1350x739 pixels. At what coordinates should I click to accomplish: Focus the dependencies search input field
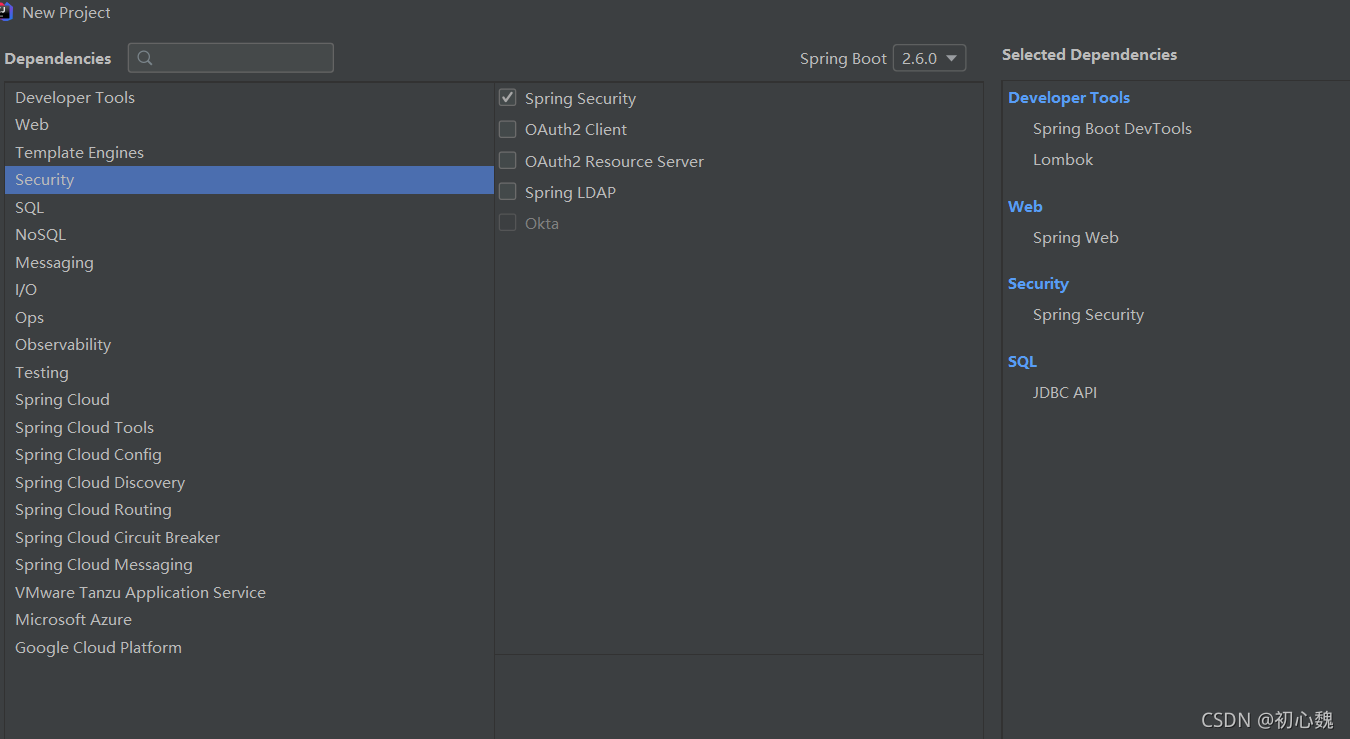pyautogui.click(x=231, y=58)
